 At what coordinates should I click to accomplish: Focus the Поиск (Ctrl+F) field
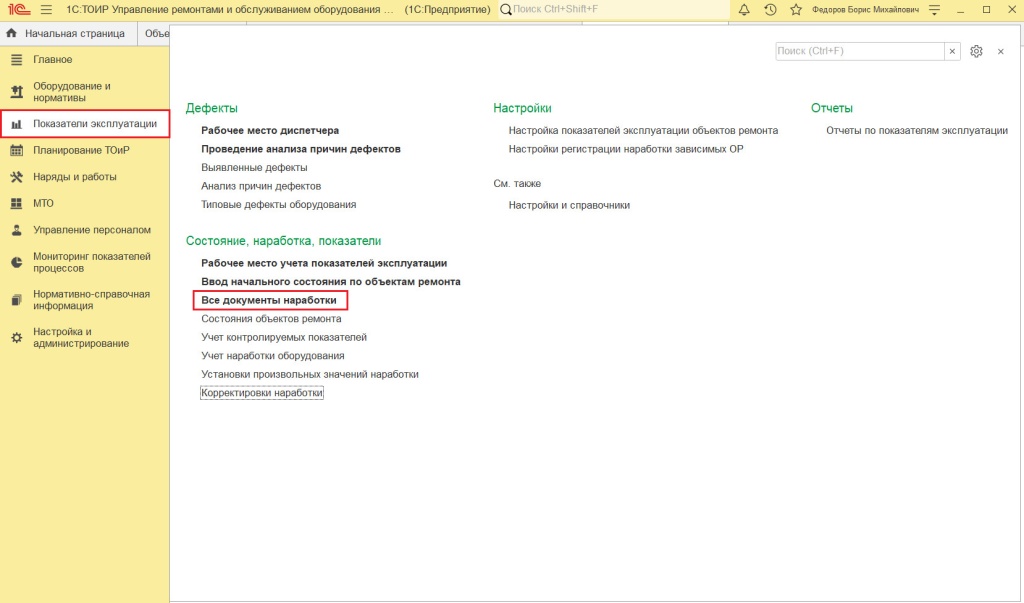coord(860,51)
